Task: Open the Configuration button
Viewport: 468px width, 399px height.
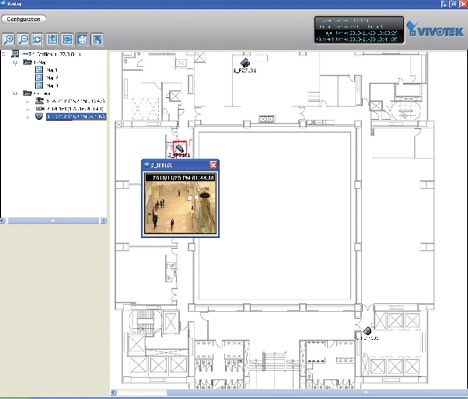Action: click(24, 19)
